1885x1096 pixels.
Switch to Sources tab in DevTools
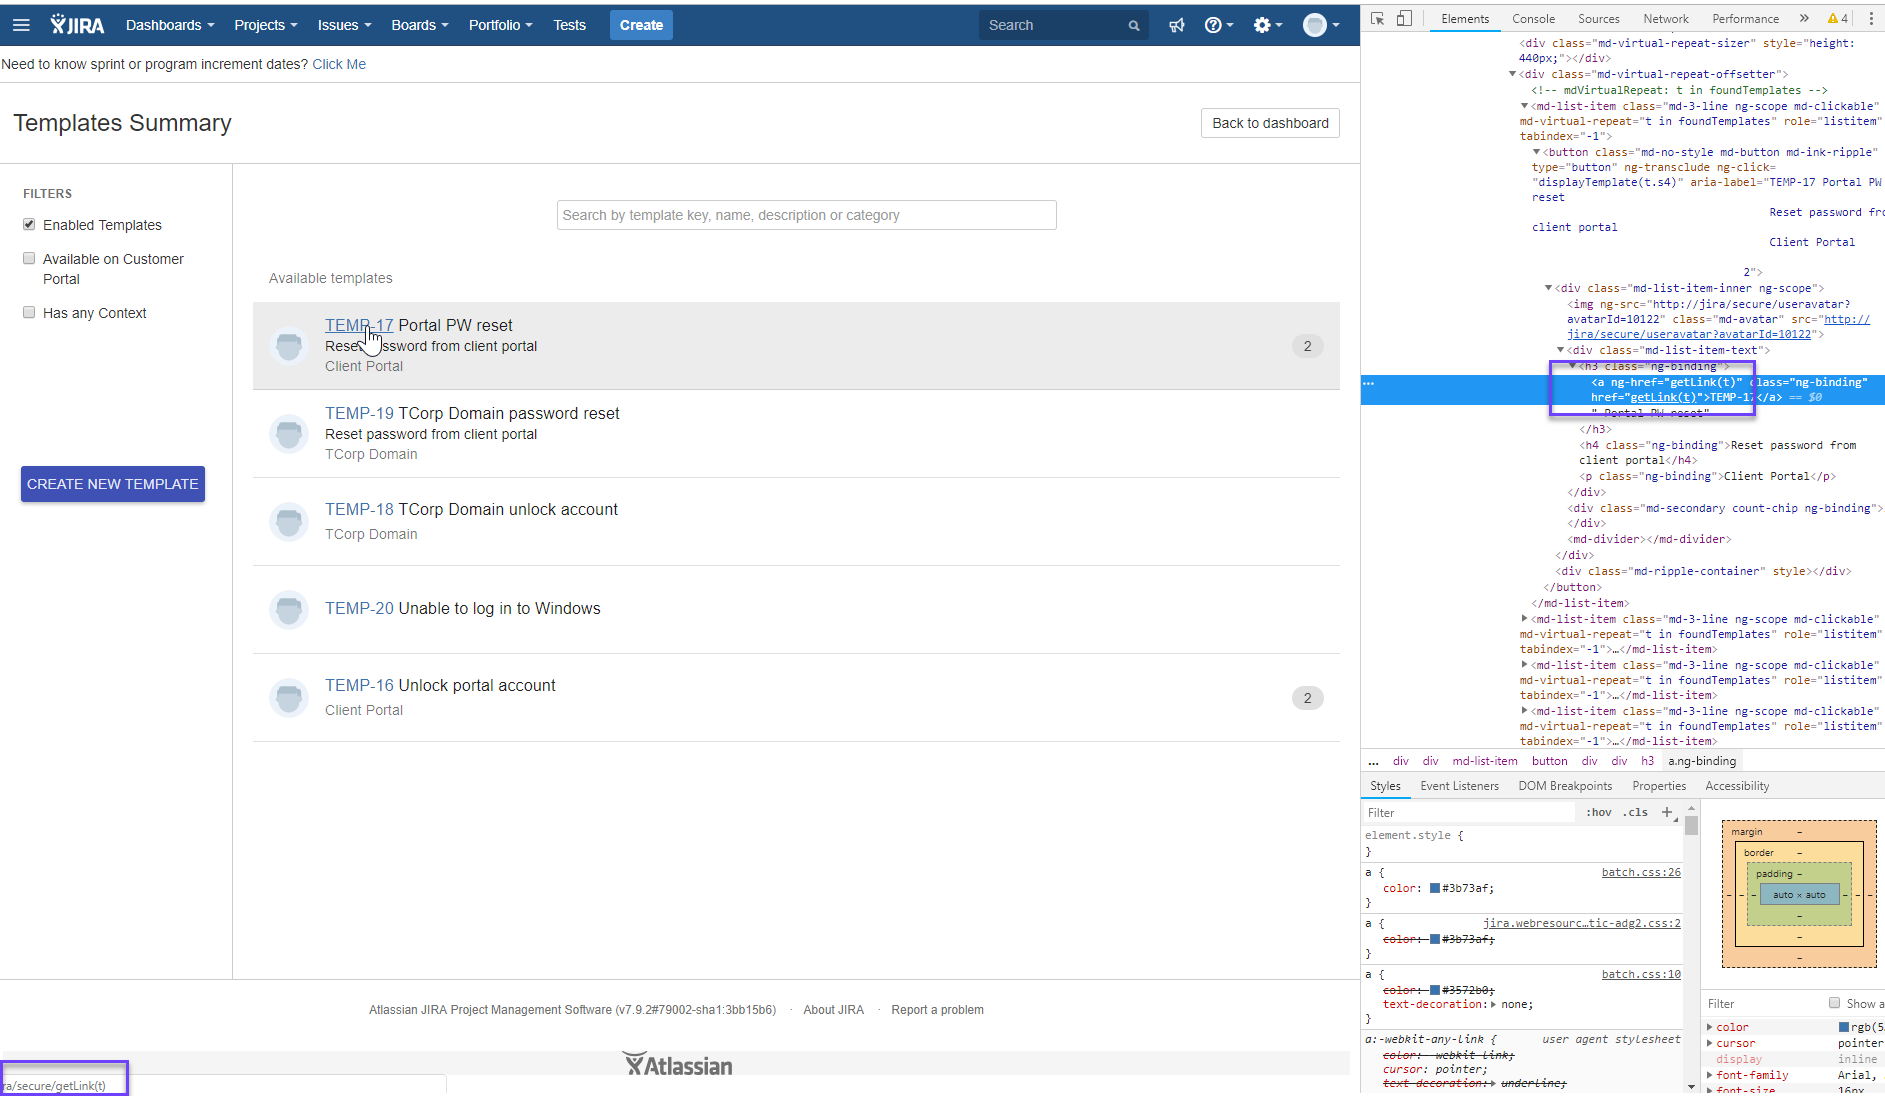pyautogui.click(x=1598, y=18)
